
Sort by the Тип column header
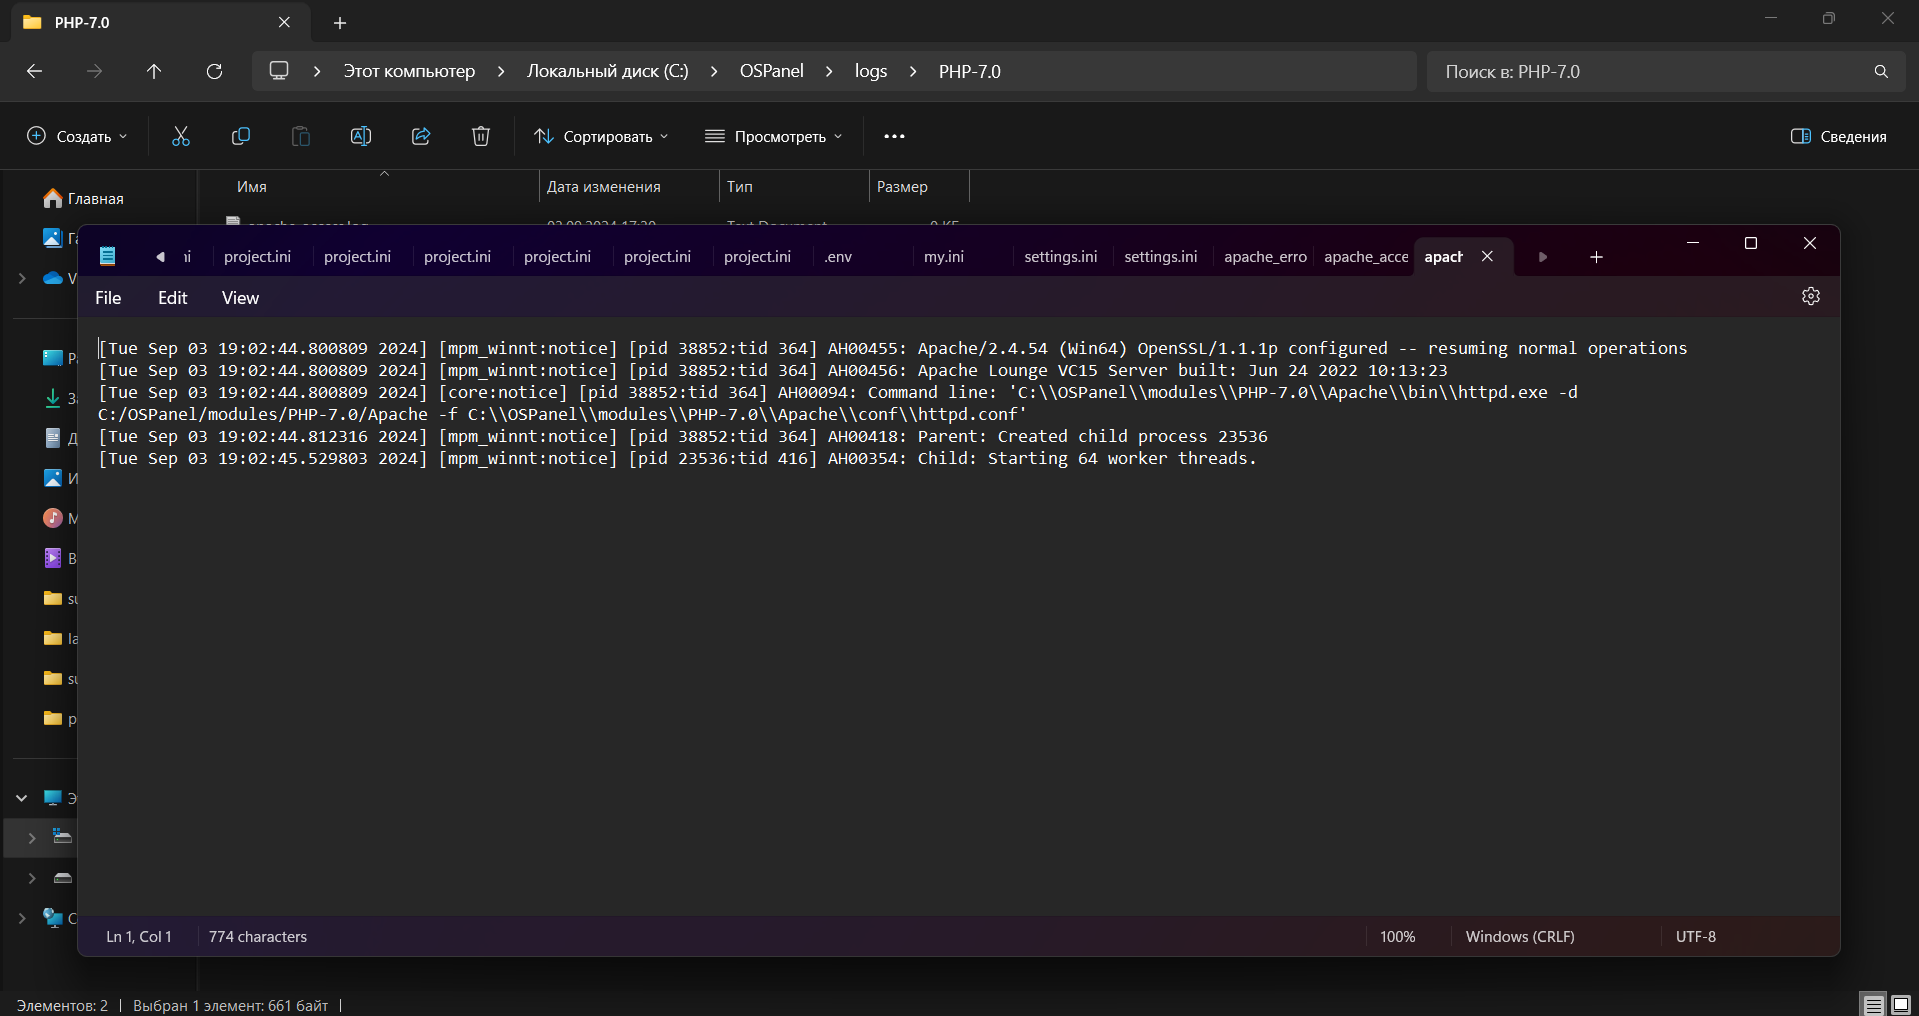coord(794,187)
